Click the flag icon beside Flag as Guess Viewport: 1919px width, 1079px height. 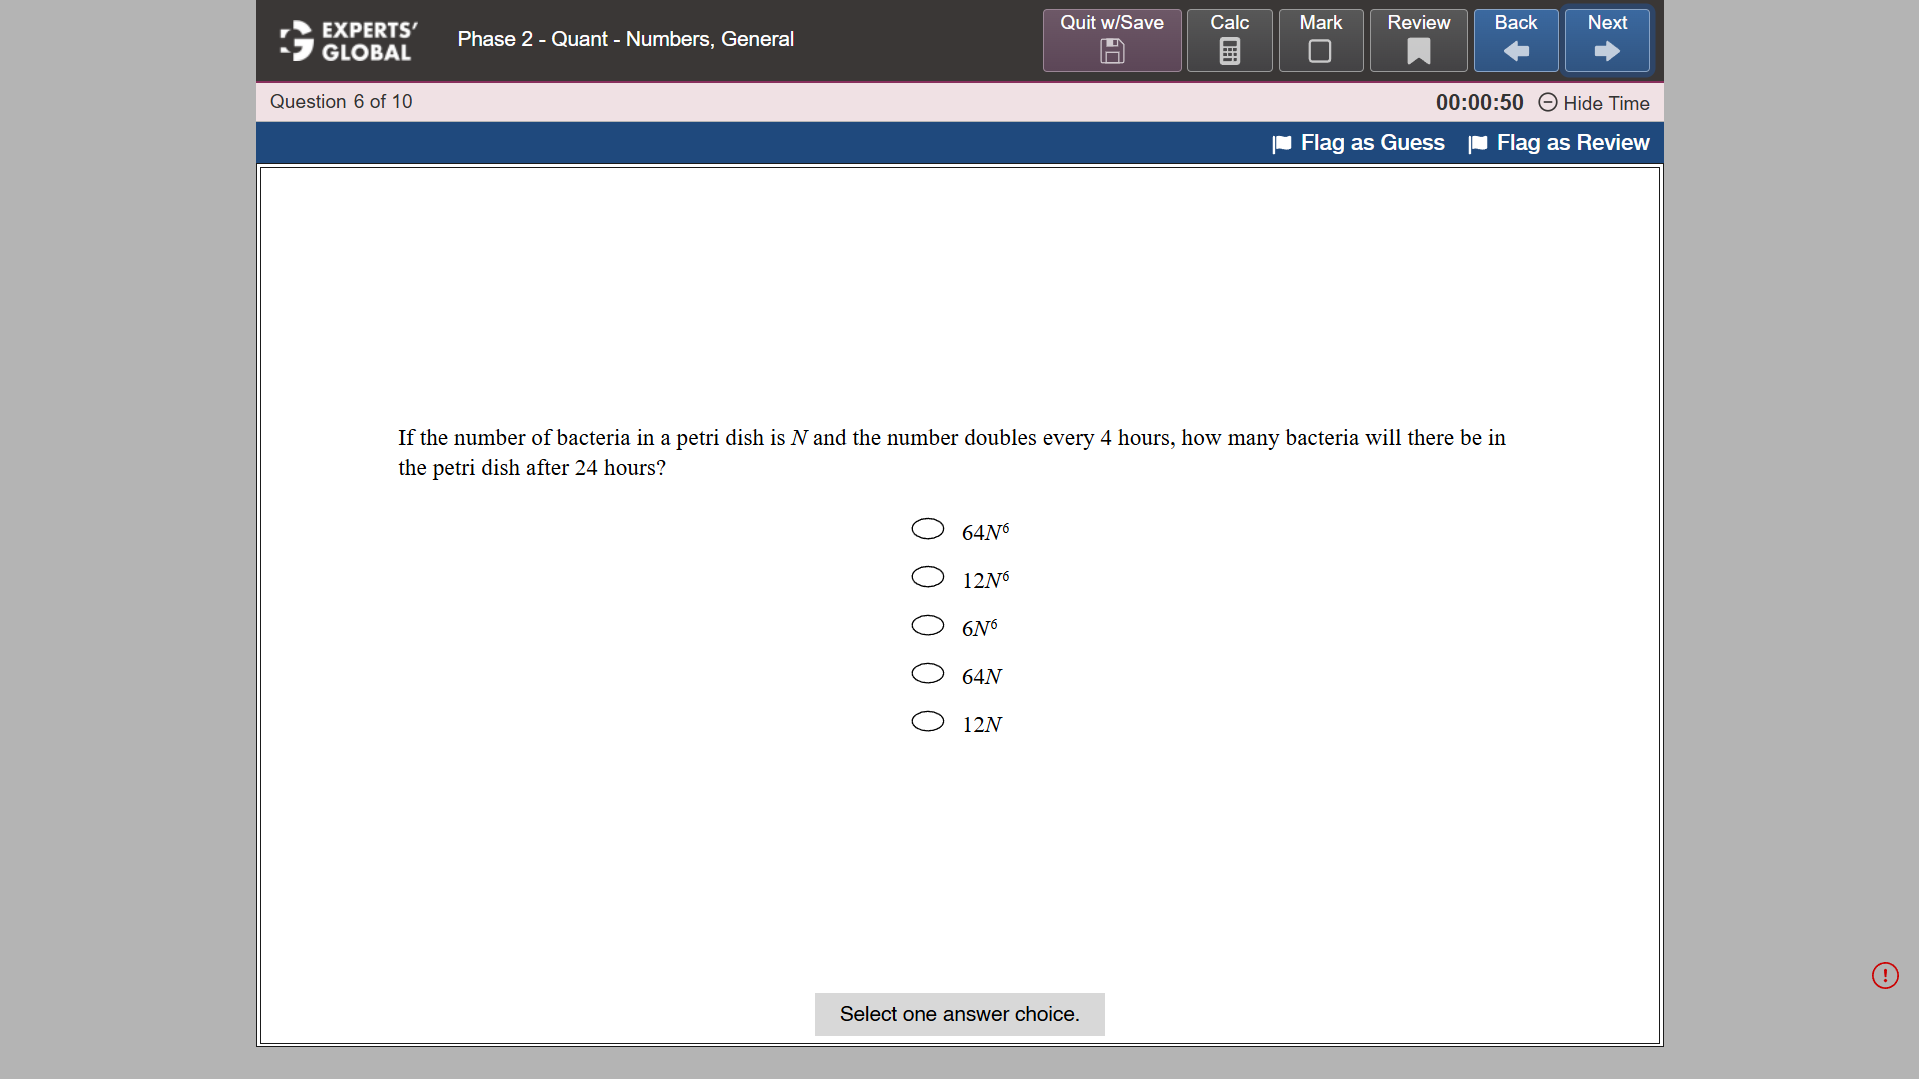point(1281,143)
